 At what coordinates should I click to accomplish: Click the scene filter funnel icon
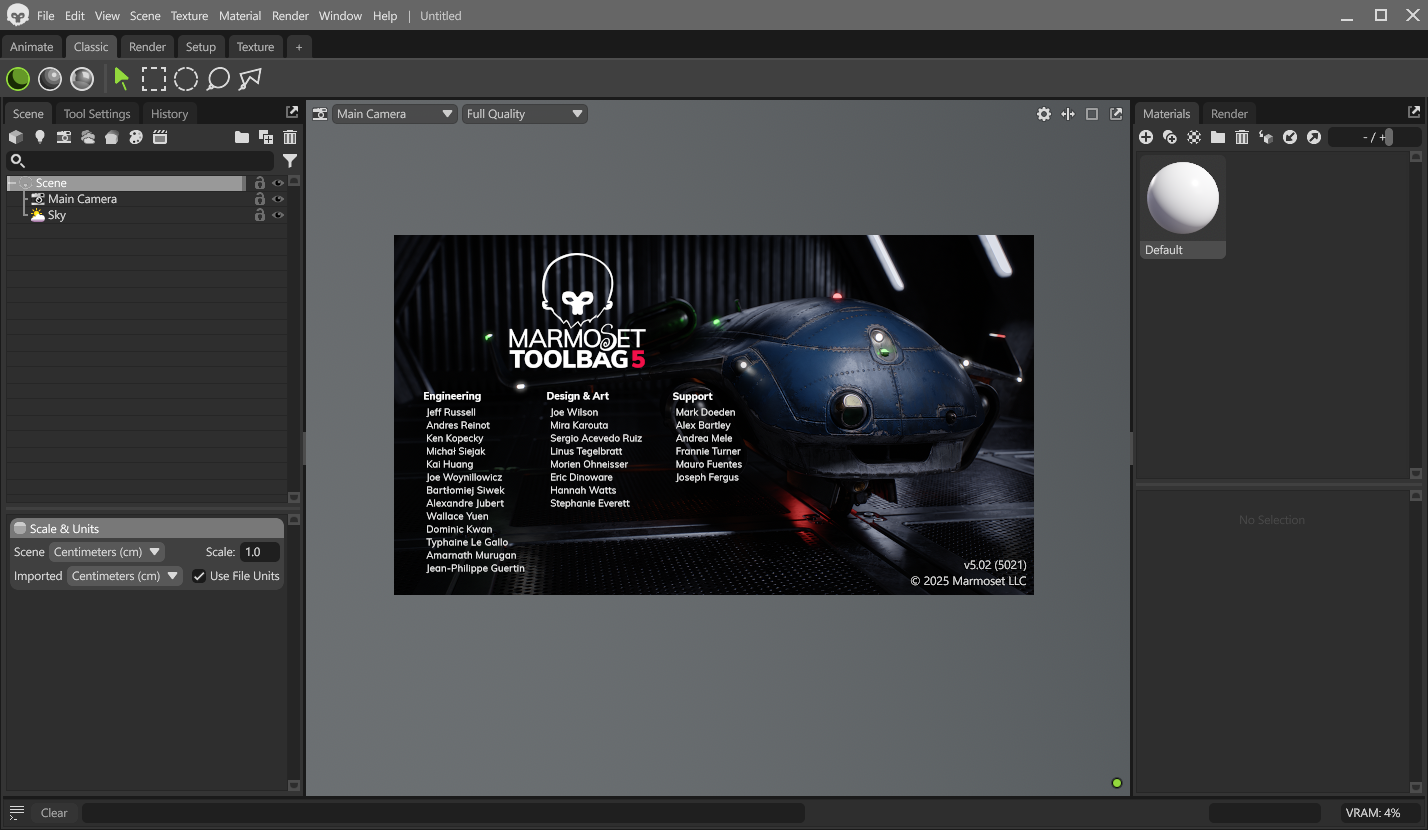pos(290,160)
